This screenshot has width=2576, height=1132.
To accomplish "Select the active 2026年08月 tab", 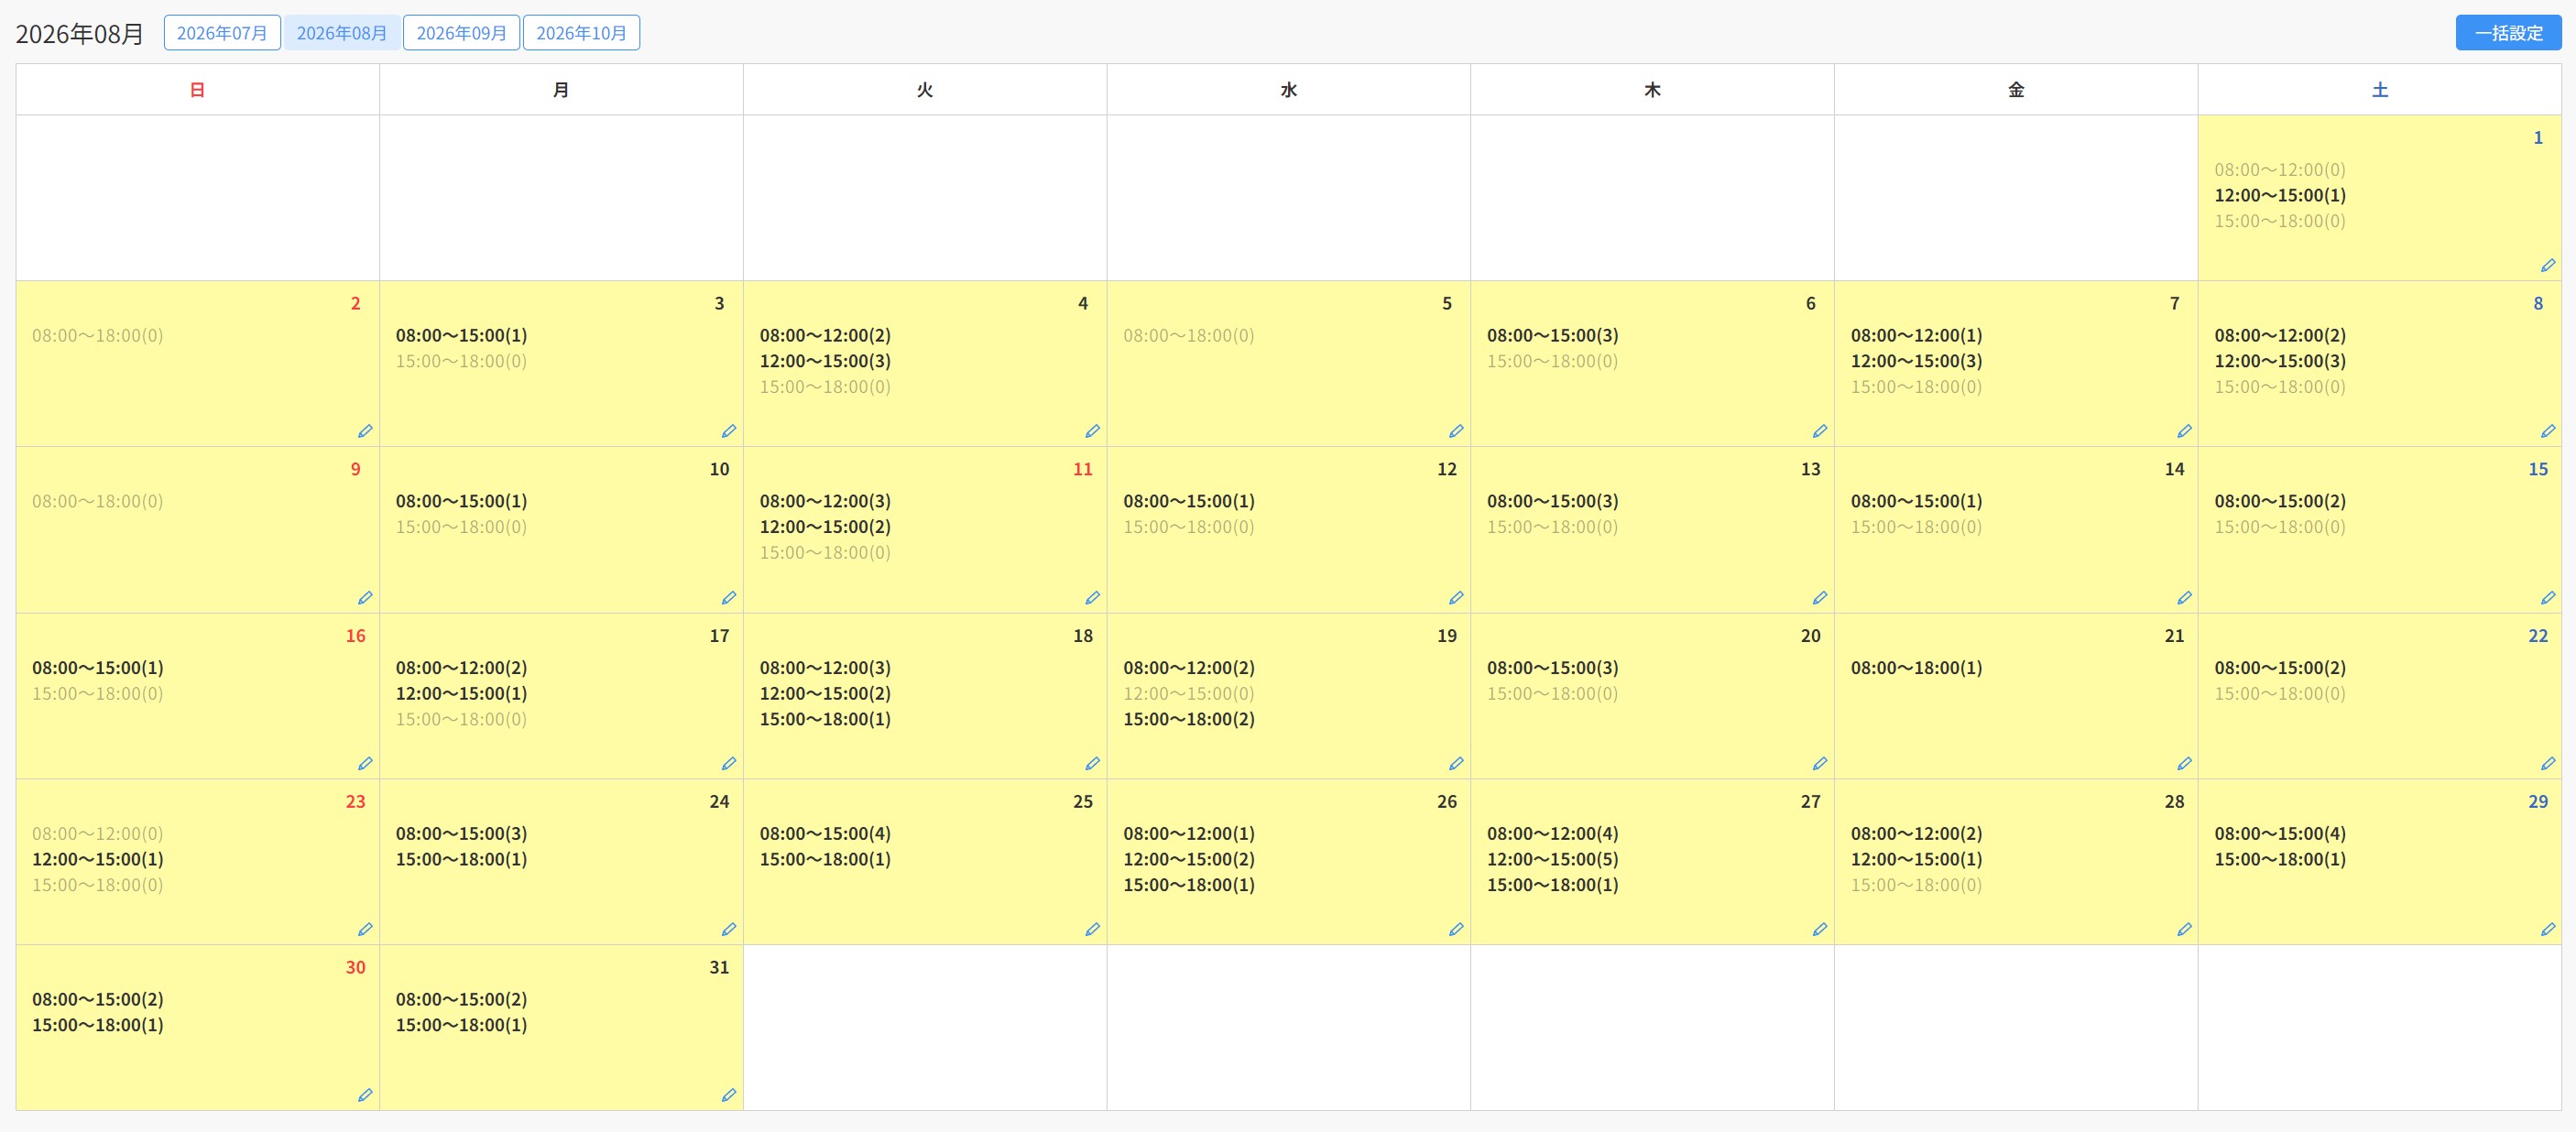I will (x=341, y=33).
